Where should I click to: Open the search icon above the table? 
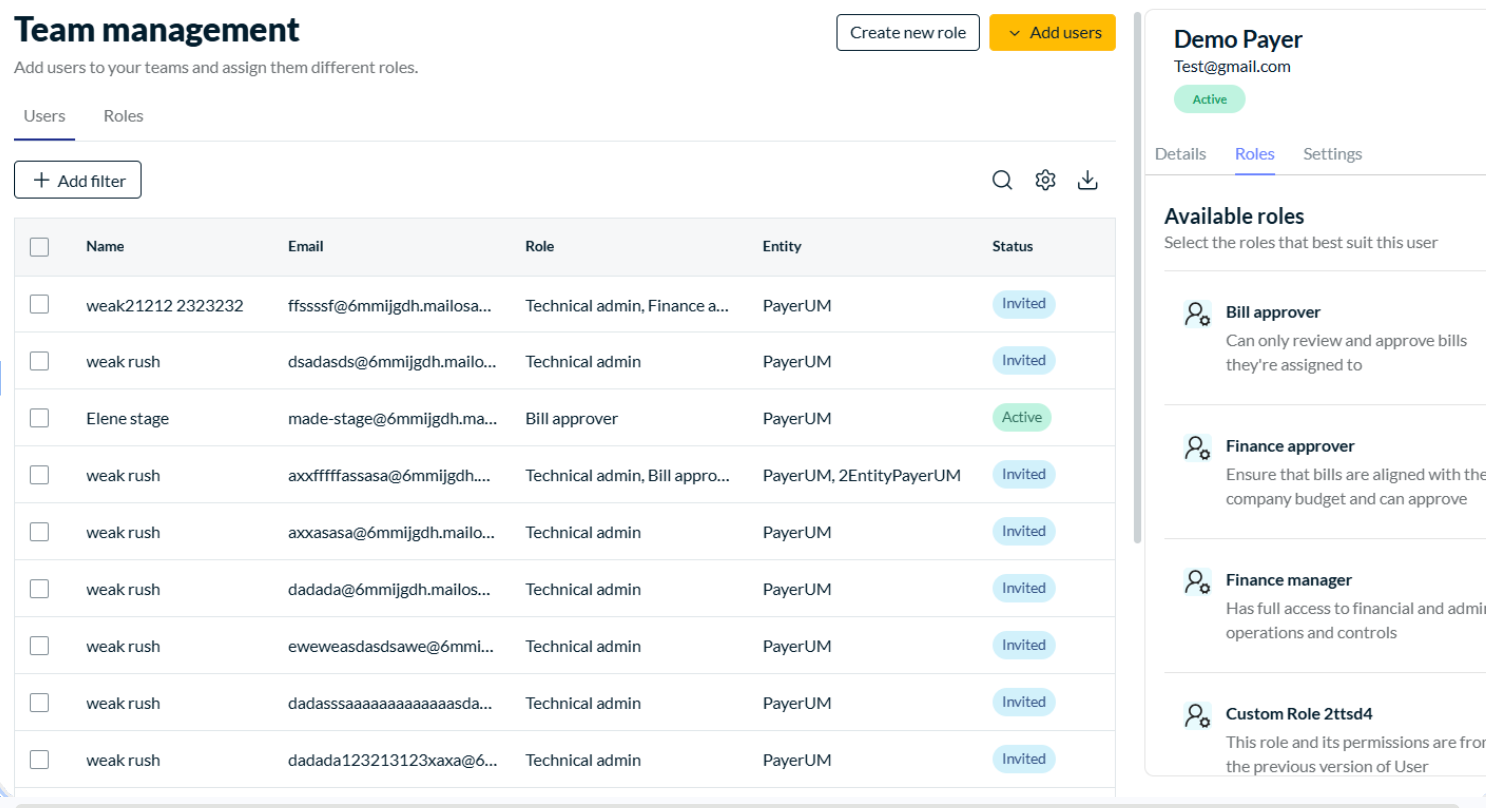click(x=1002, y=180)
